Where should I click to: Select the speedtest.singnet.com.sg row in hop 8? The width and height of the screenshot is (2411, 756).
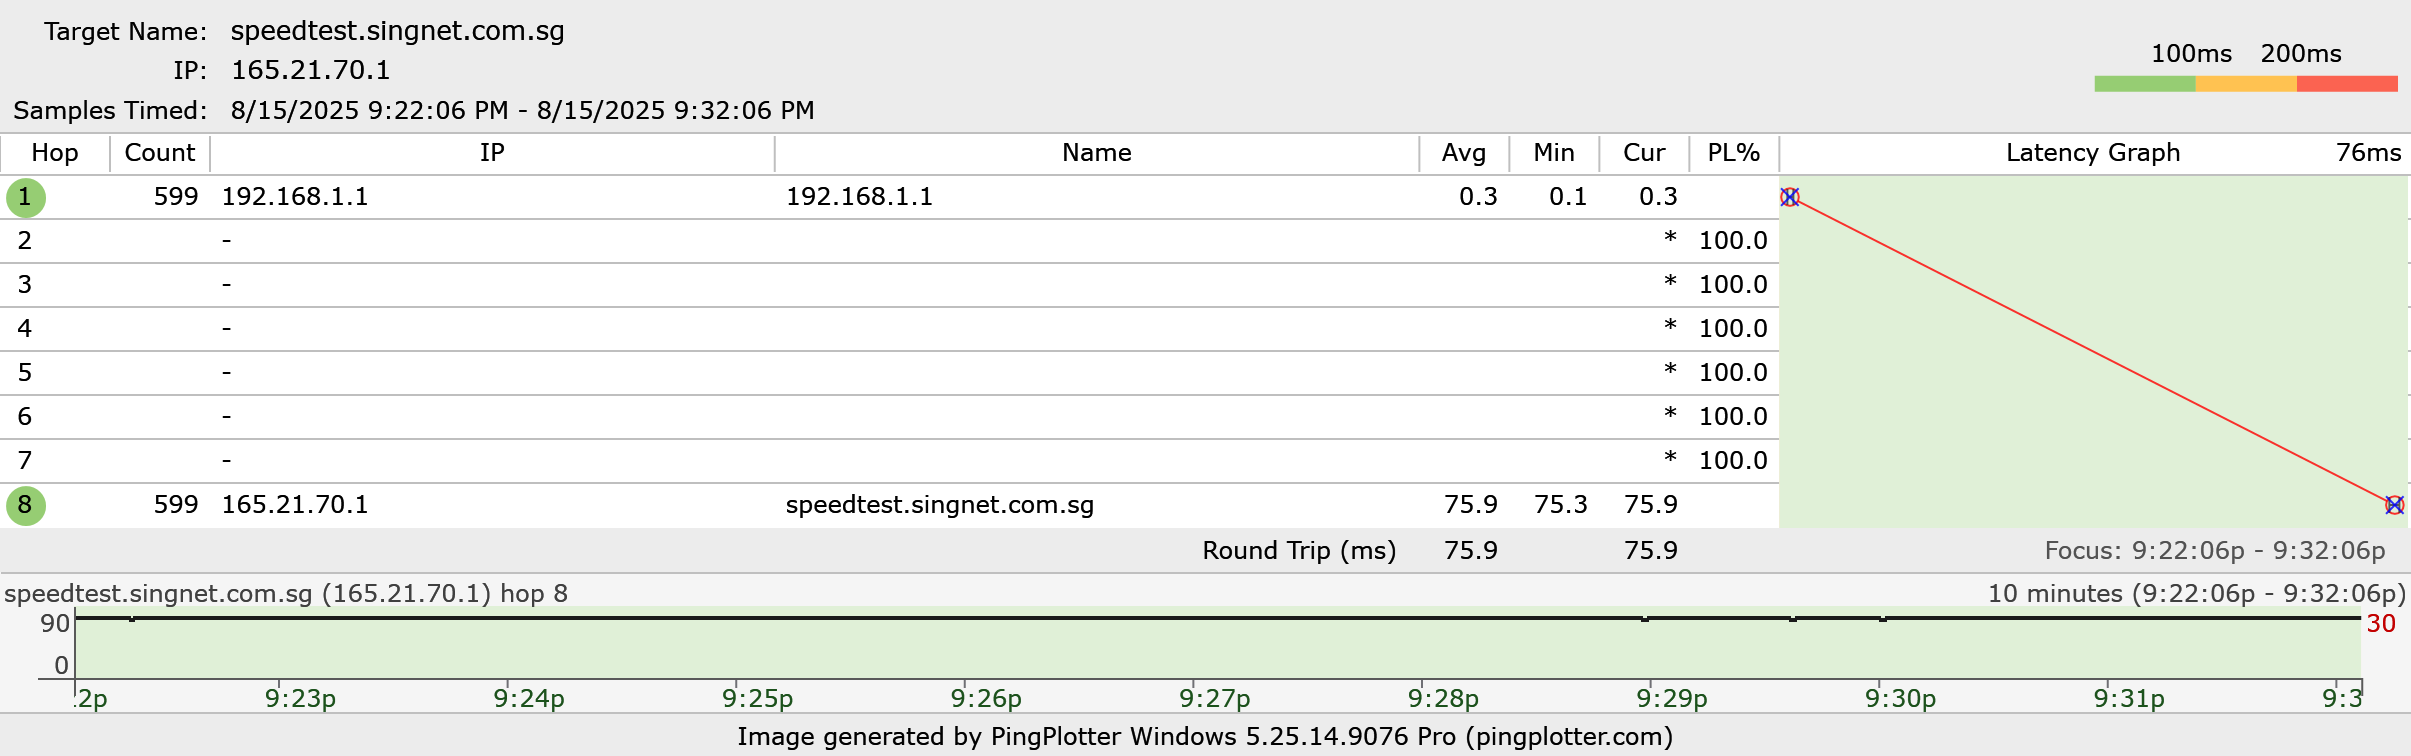tap(939, 505)
